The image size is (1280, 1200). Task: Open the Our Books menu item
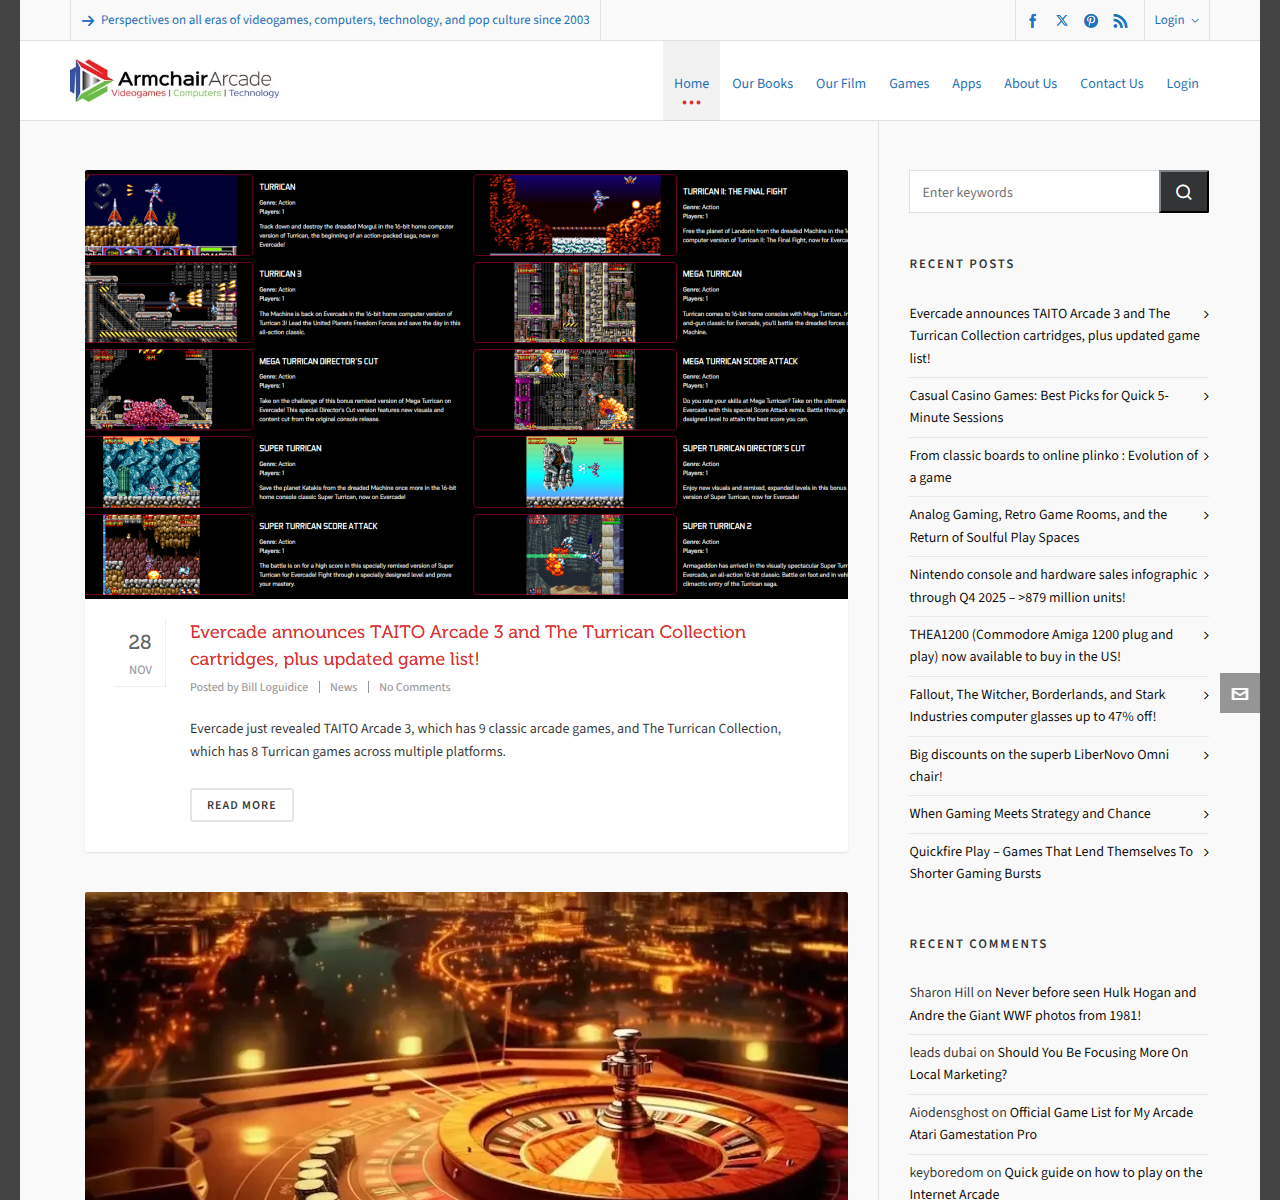(x=762, y=84)
